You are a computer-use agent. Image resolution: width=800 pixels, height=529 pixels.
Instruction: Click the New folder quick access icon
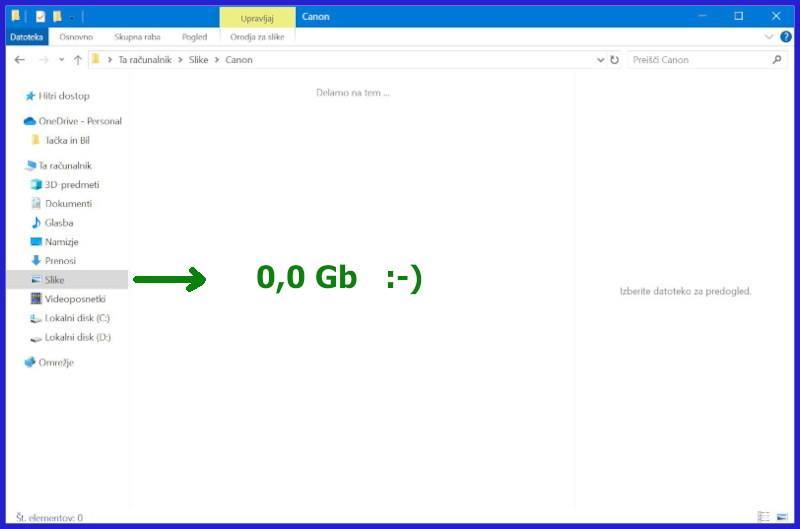click(57, 16)
